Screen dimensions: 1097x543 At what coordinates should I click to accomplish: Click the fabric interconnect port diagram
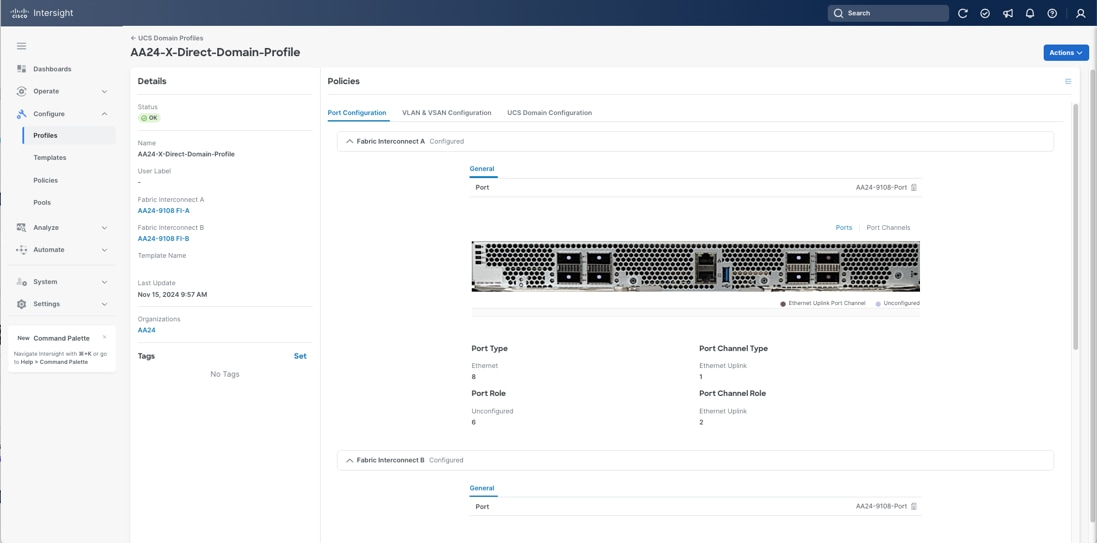click(x=695, y=267)
